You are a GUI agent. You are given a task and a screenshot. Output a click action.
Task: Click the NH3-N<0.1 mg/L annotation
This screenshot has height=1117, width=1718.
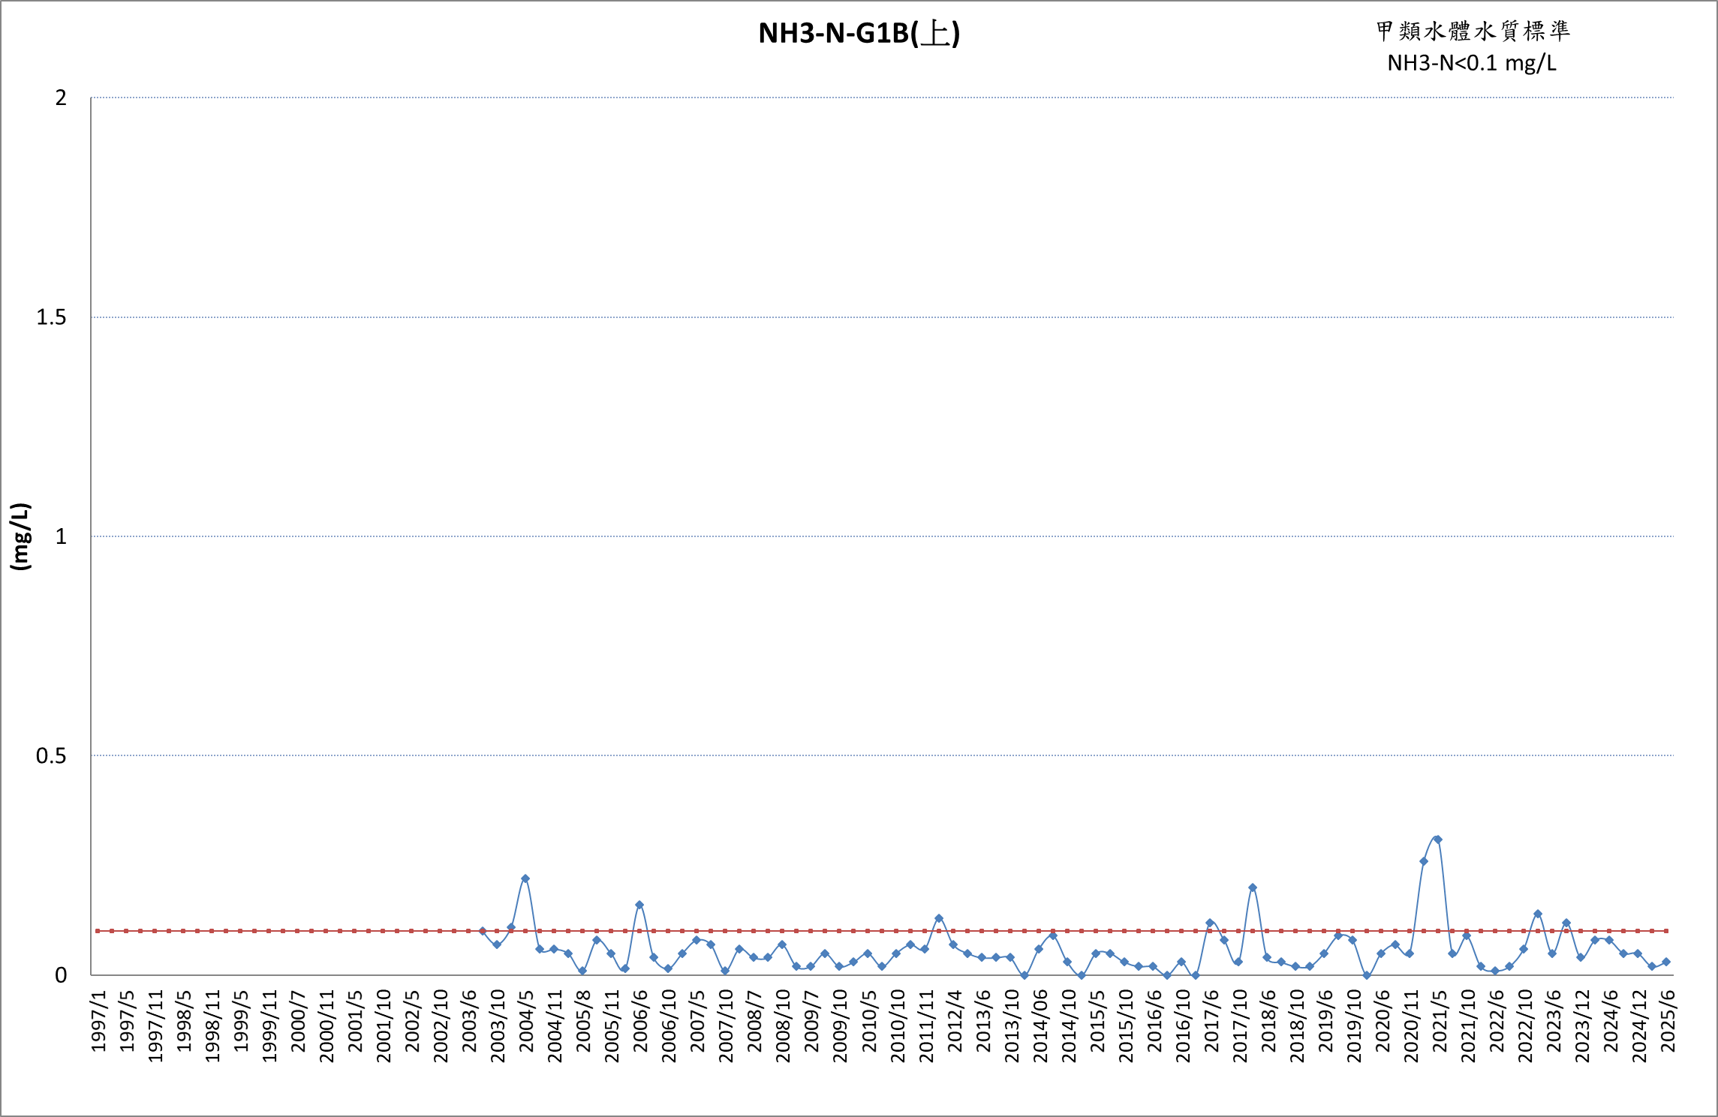(x=1471, y=63)
